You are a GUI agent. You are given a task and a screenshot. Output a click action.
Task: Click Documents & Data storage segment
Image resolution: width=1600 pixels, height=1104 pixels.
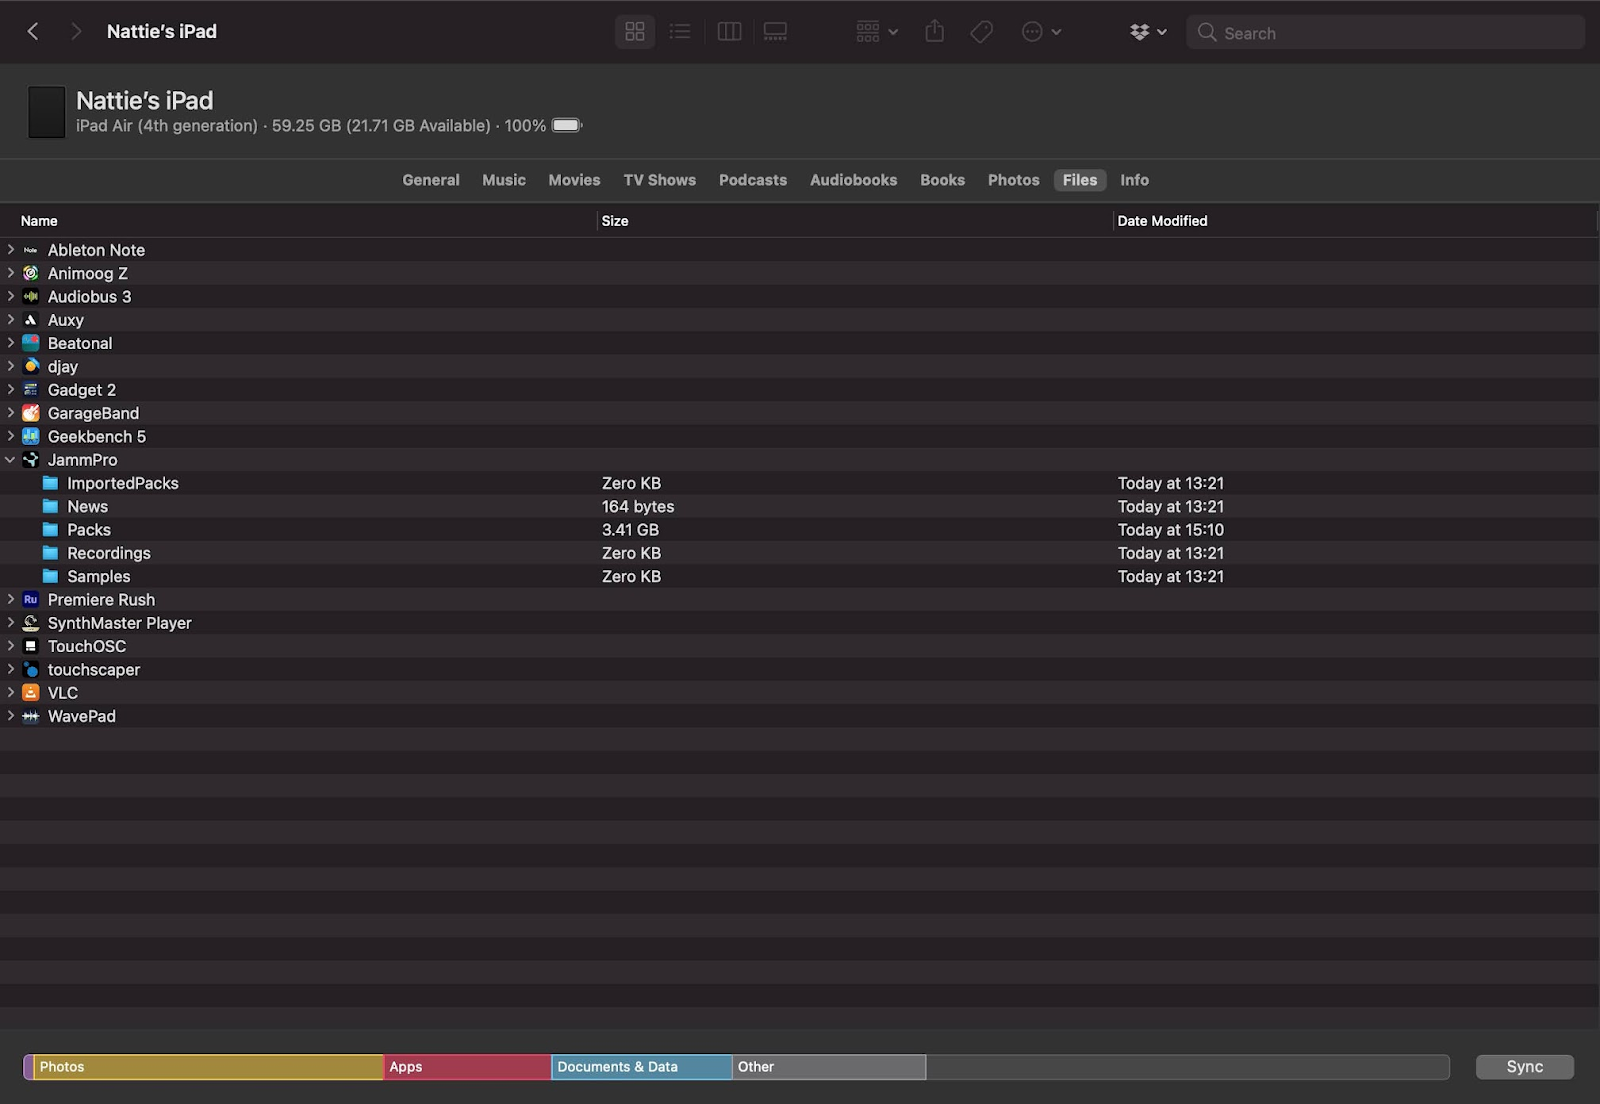pos(642,1067)
